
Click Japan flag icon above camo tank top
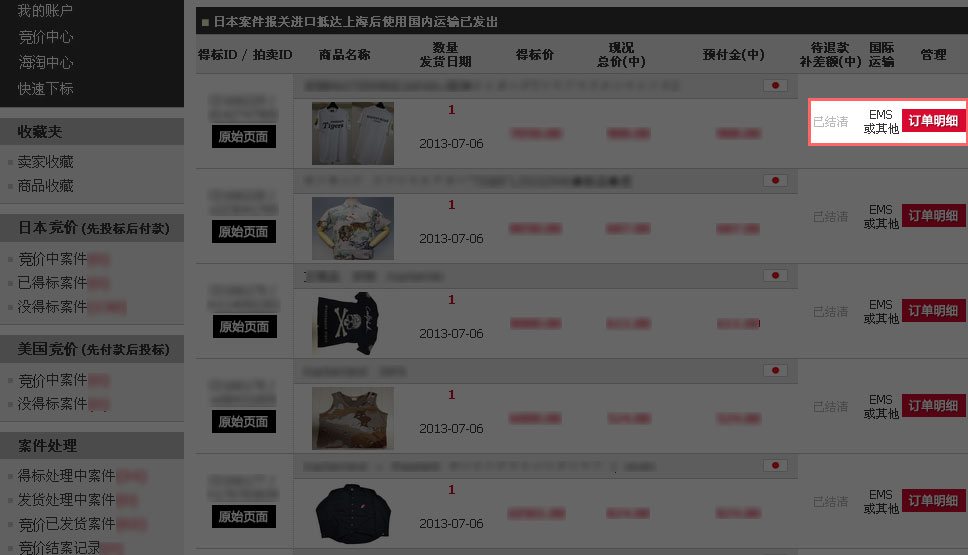(775, 370)
